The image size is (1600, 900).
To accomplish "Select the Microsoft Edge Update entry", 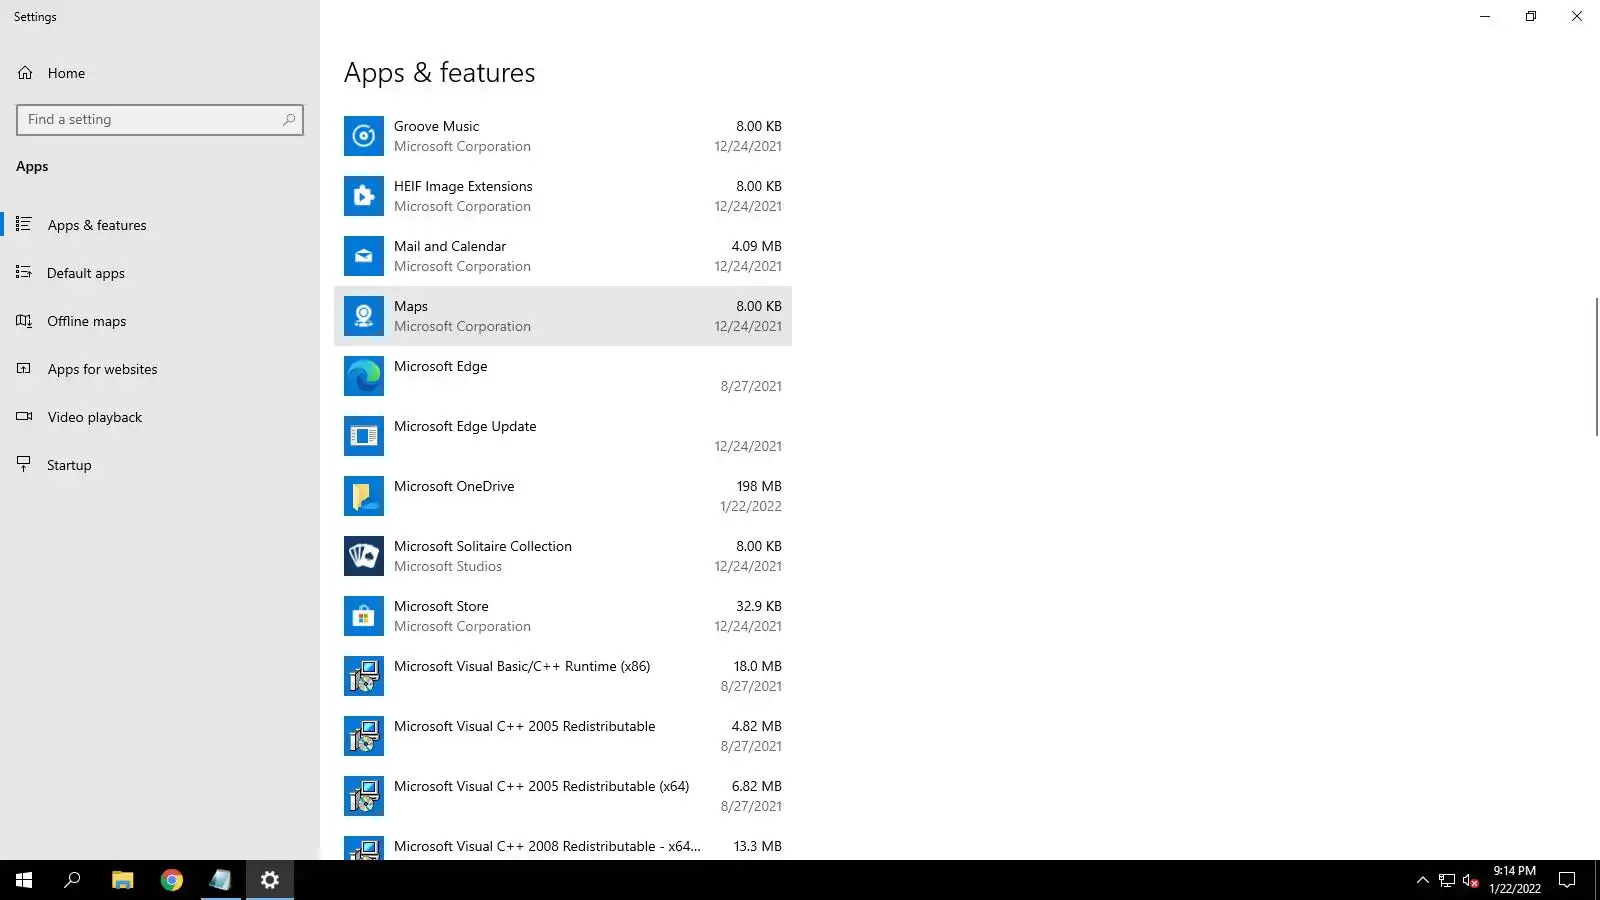I will (x=563, y=436).
